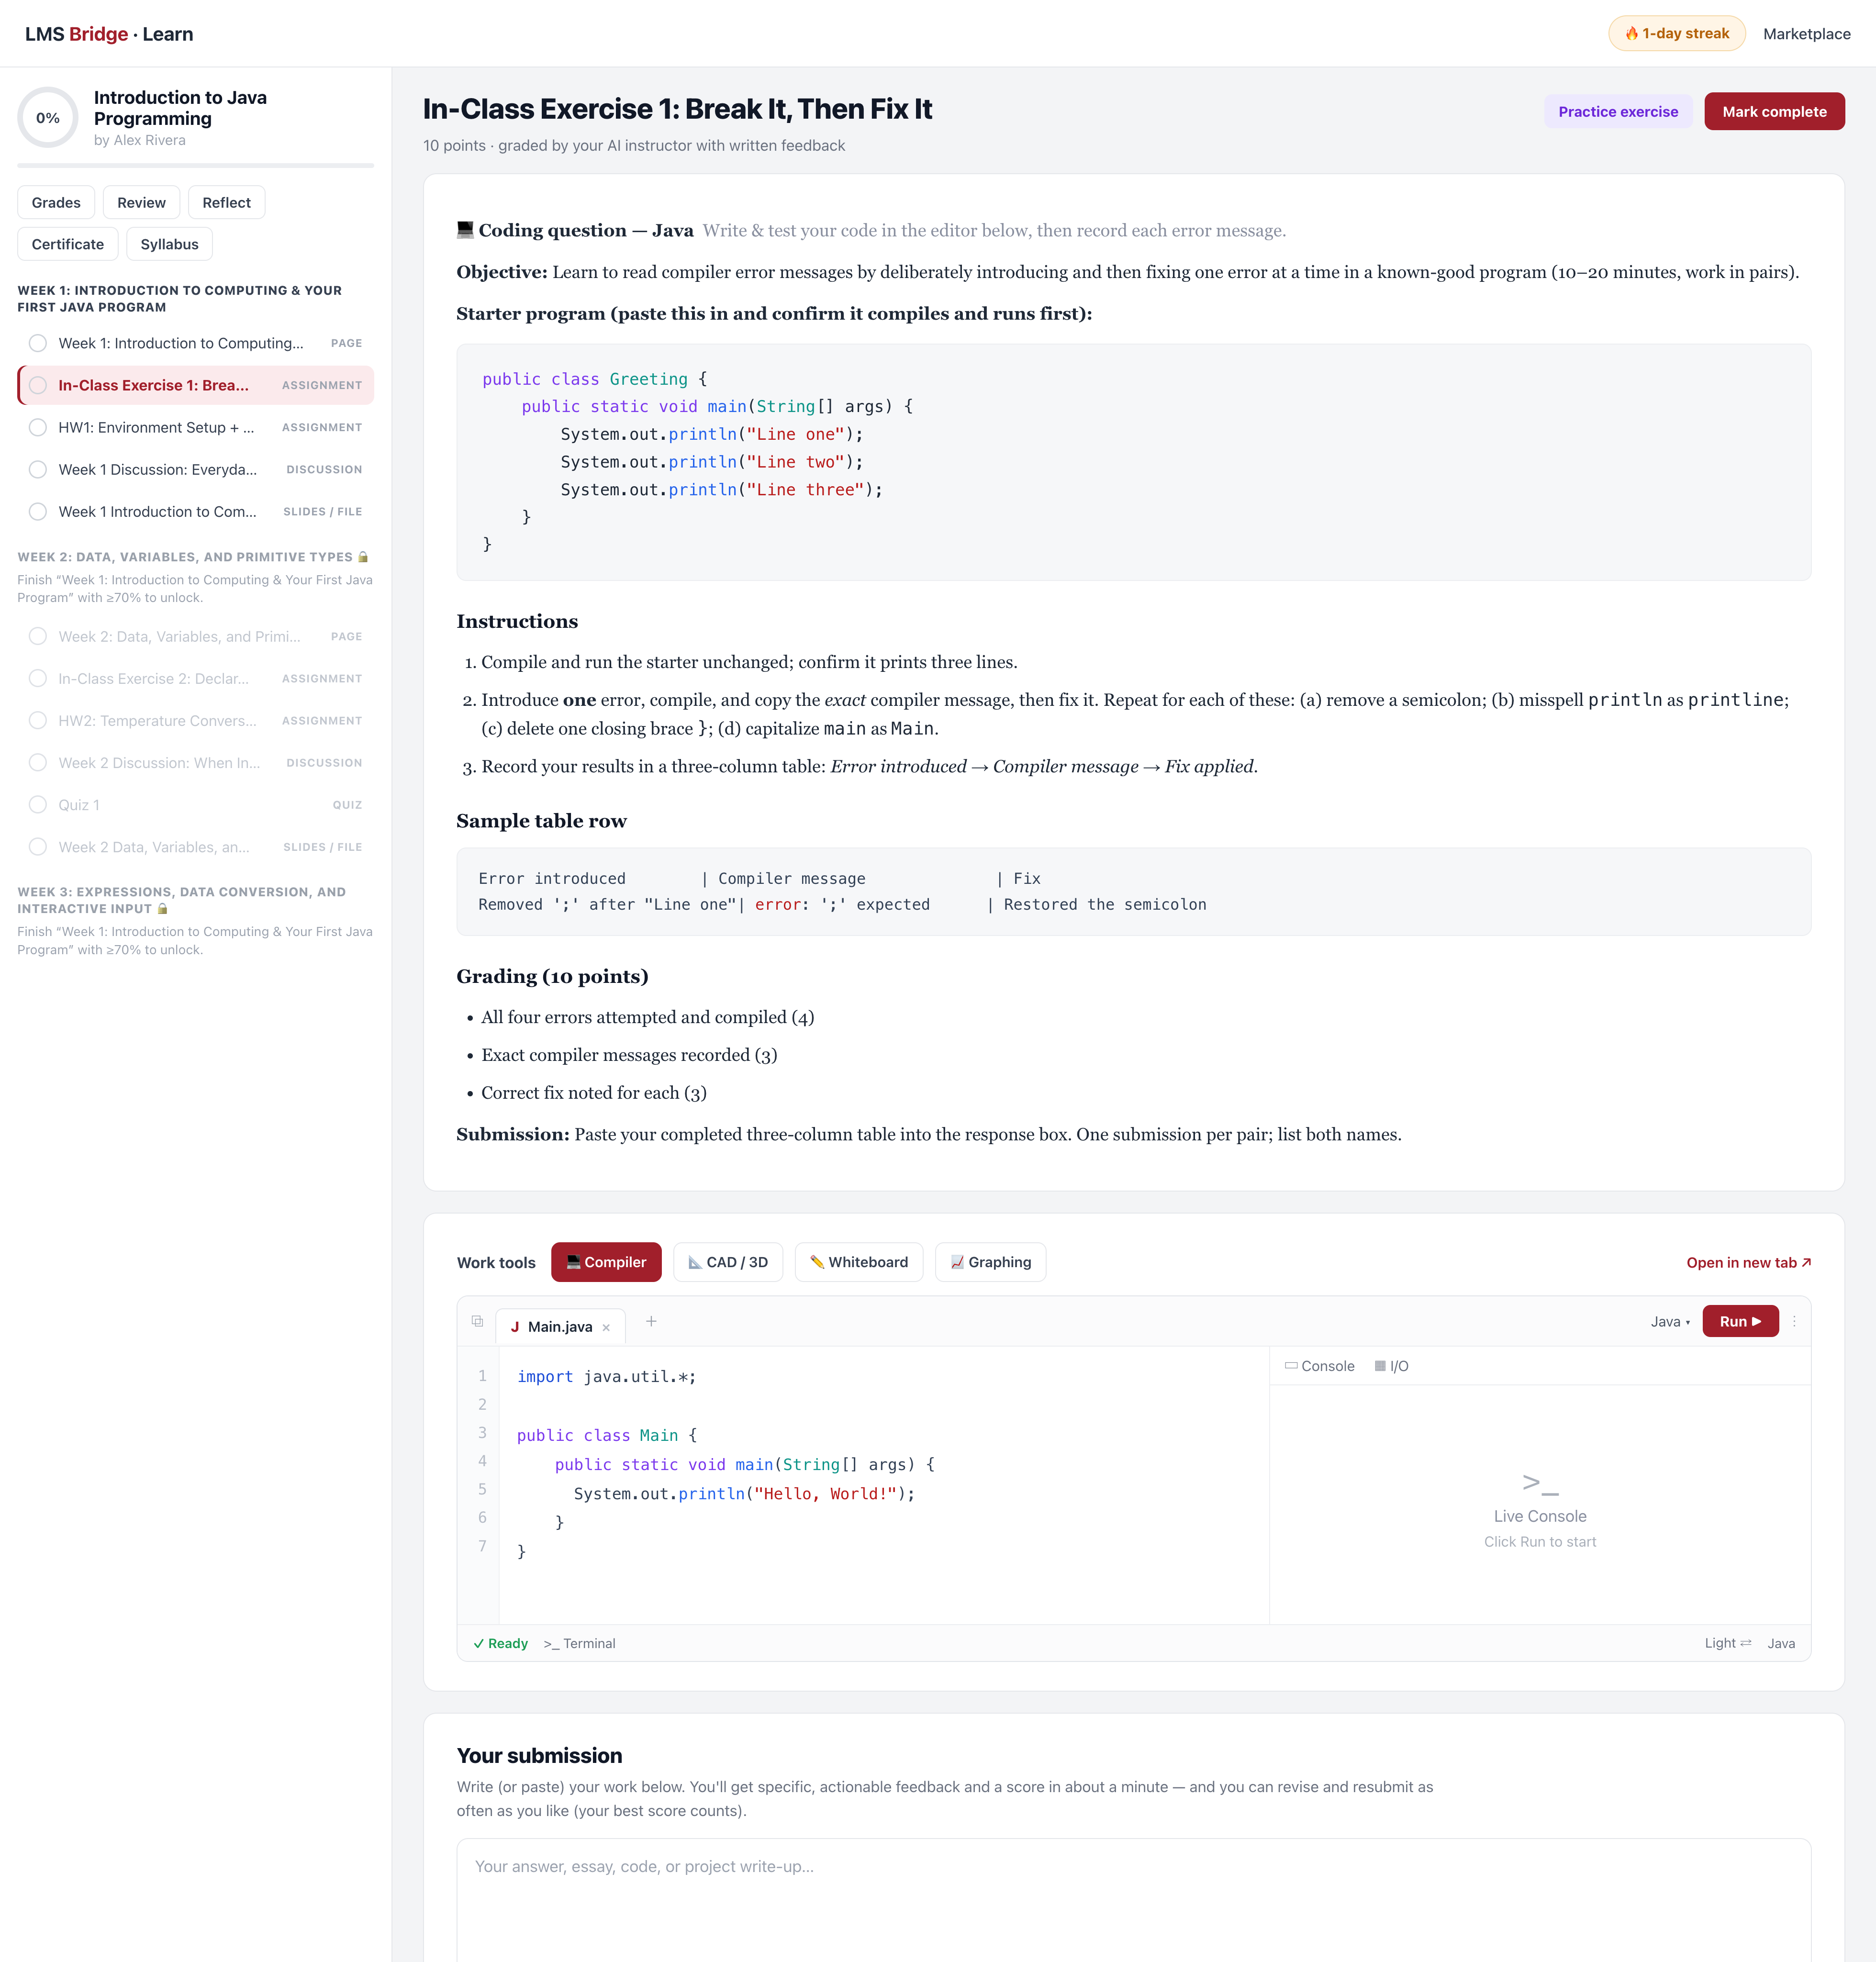Open the Marketplace link
1876x1962 pixels.
click(x=1806, y=33)
